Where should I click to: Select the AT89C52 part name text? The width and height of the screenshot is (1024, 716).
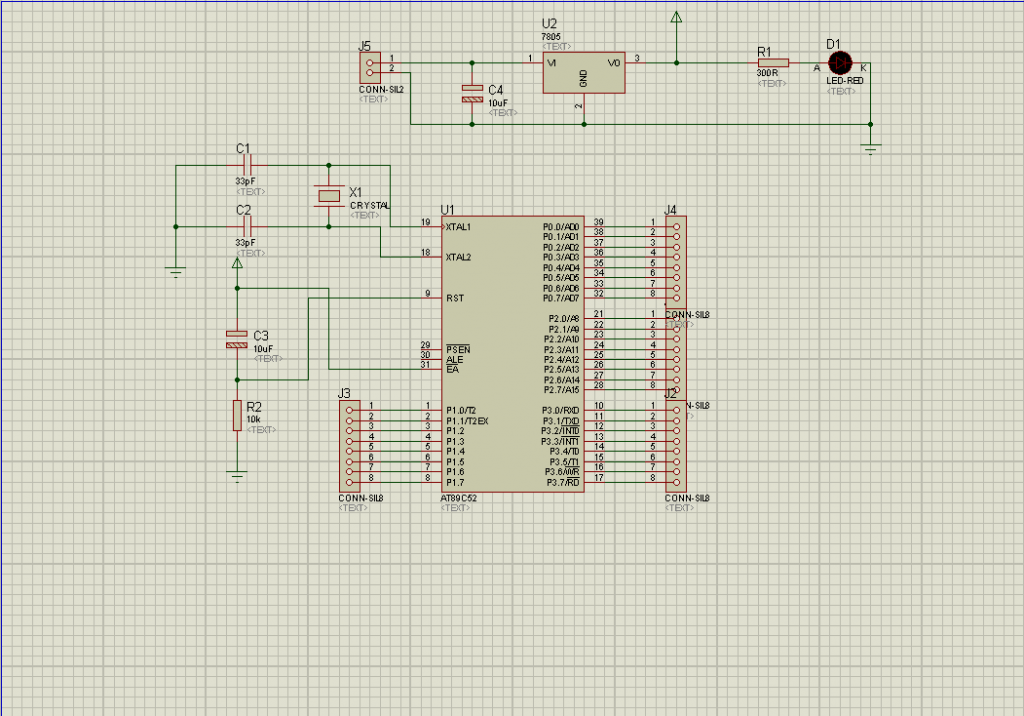[459, 497]
